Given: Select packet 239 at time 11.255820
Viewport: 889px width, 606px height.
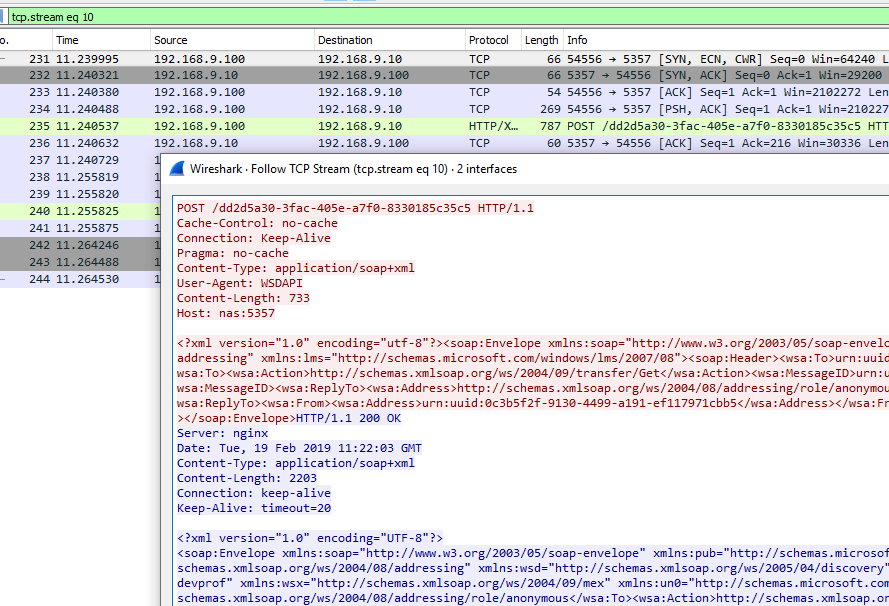Looking at the screenshot, I should (x=80, y=194).
